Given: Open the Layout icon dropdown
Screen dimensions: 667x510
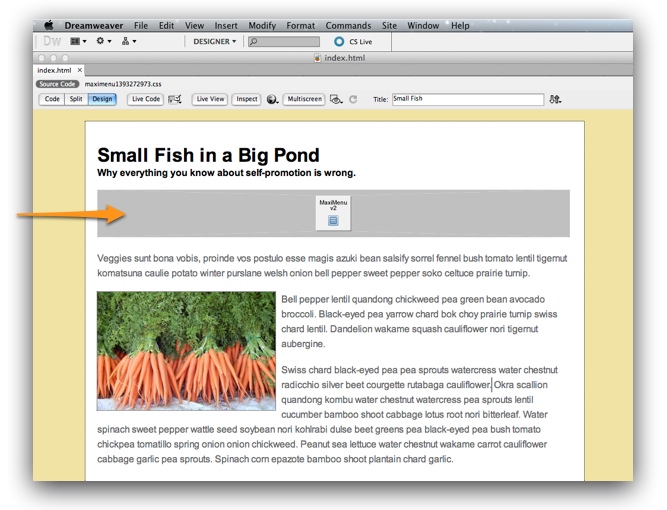Looking at the screenshot, I should tap(79, 42).
